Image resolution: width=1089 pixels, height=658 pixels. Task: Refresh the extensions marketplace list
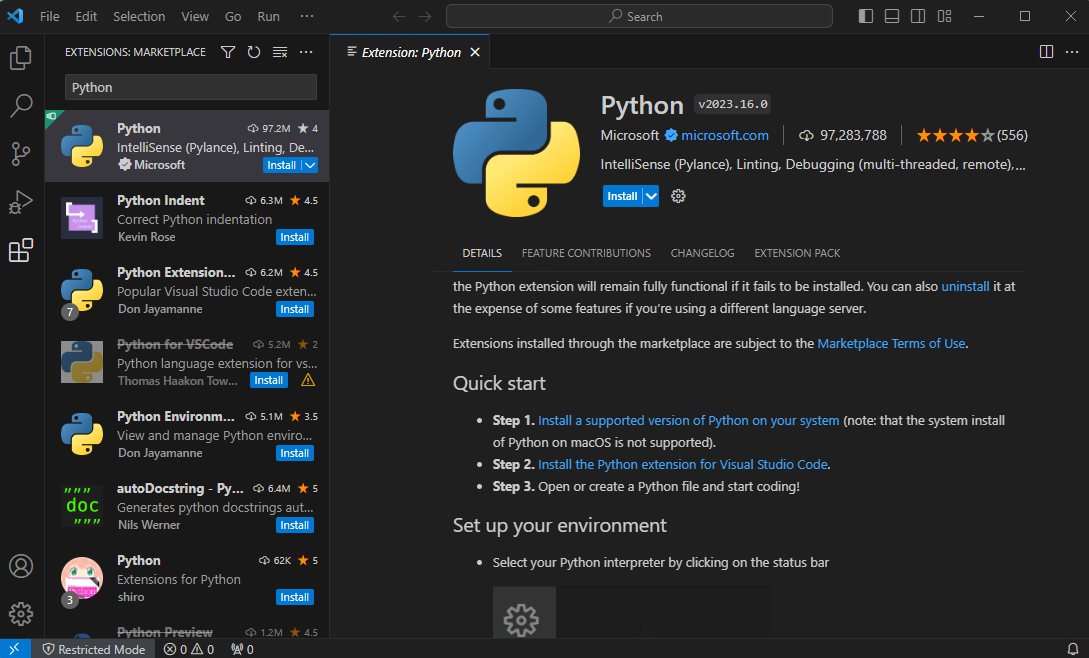tap(255, 51)
